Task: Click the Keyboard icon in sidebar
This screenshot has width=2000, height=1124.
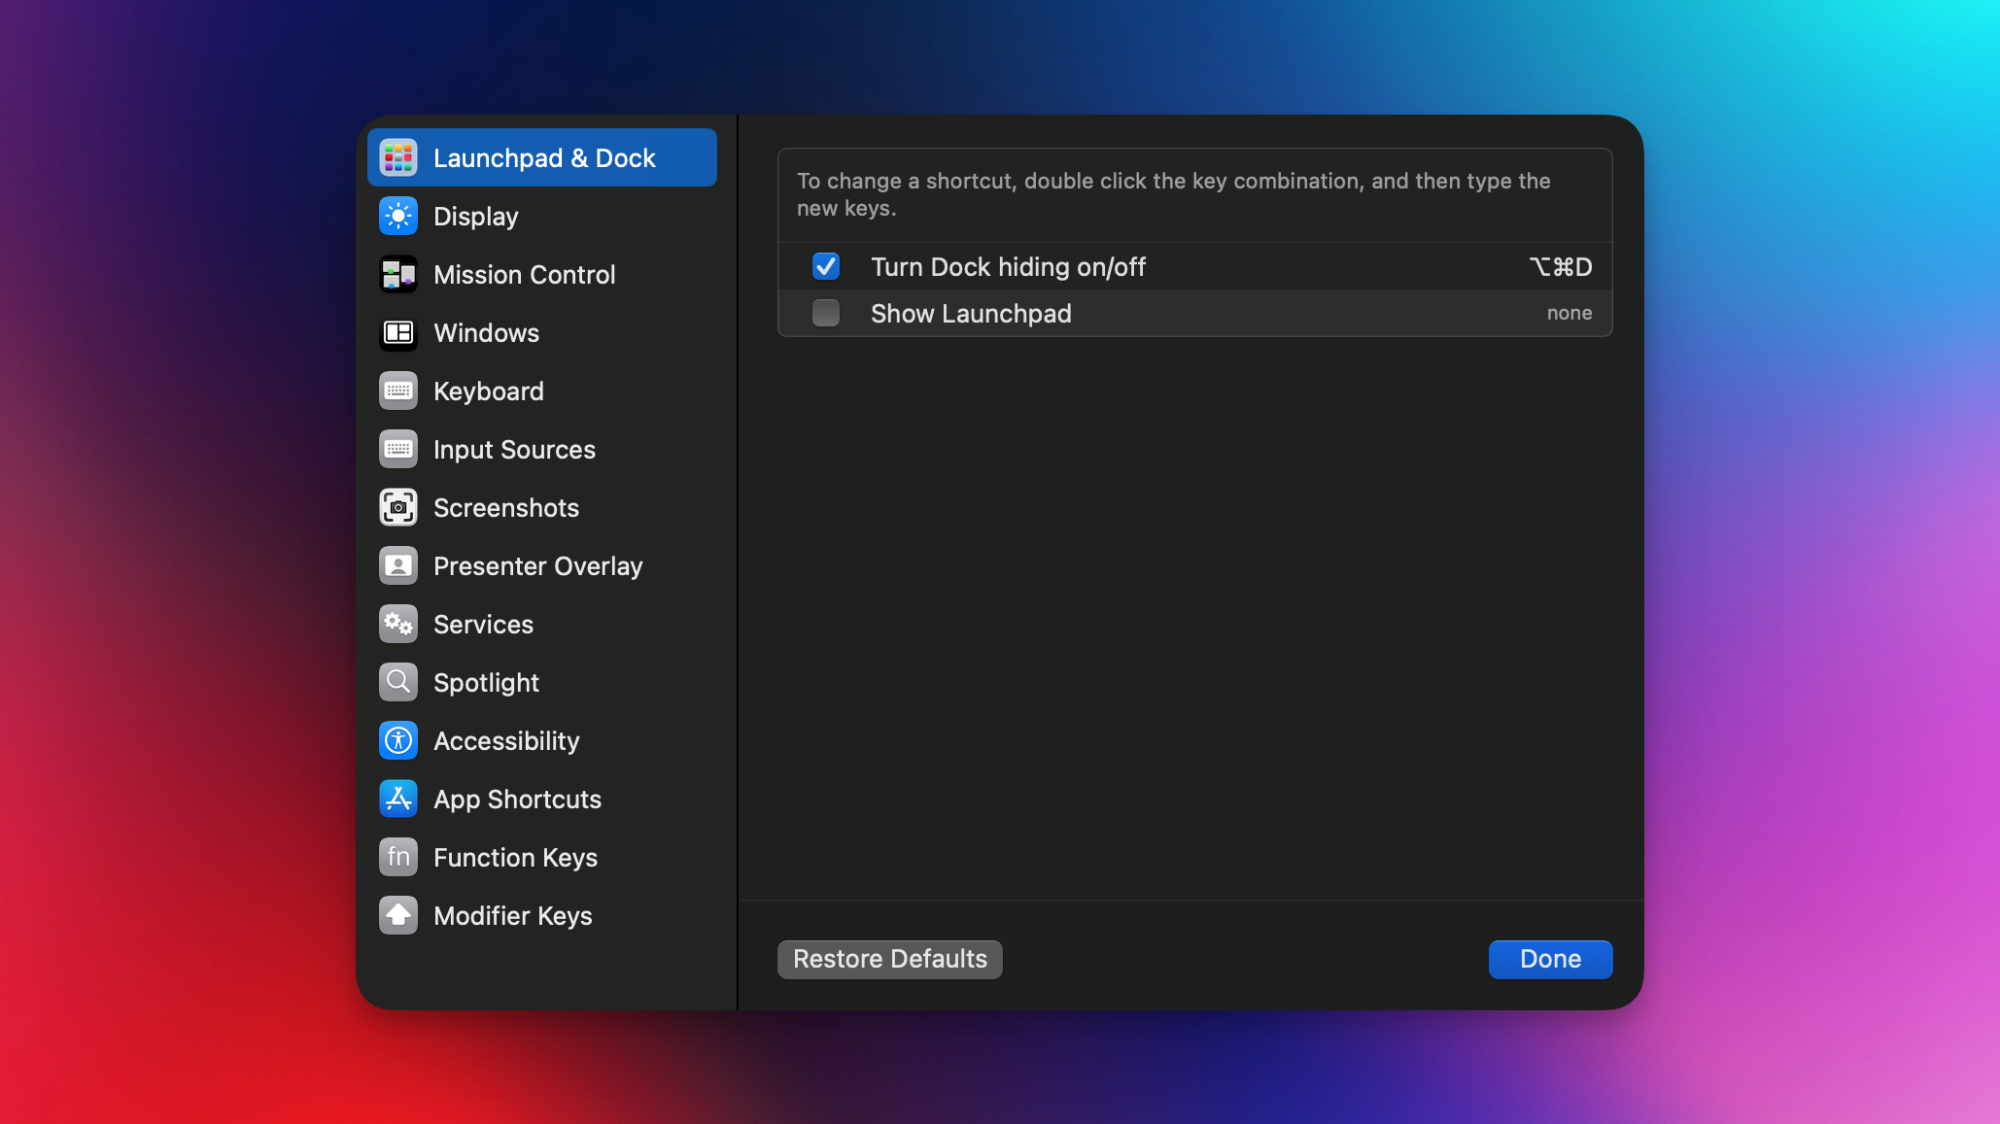Action: [x=398, y=391]
